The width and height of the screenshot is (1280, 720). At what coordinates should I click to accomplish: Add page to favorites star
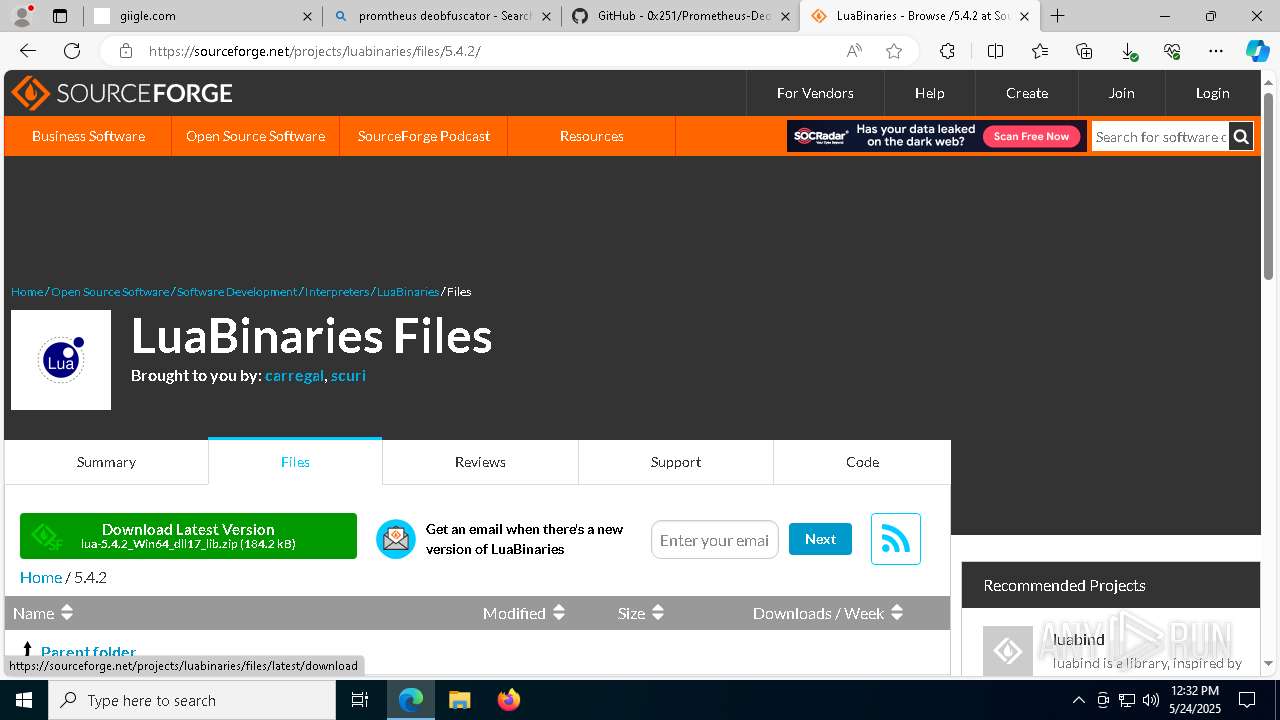point(894,51)
